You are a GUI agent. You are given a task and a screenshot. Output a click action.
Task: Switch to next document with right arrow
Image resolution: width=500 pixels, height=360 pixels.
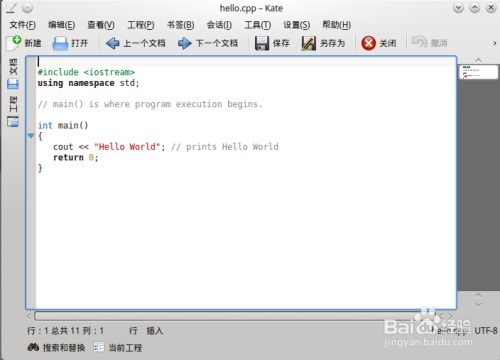point(184,43)
